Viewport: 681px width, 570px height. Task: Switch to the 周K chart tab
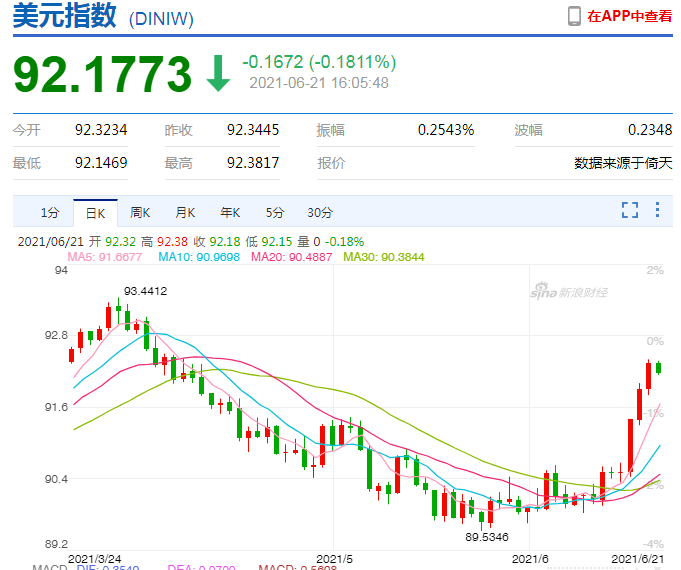click(140, 212)
